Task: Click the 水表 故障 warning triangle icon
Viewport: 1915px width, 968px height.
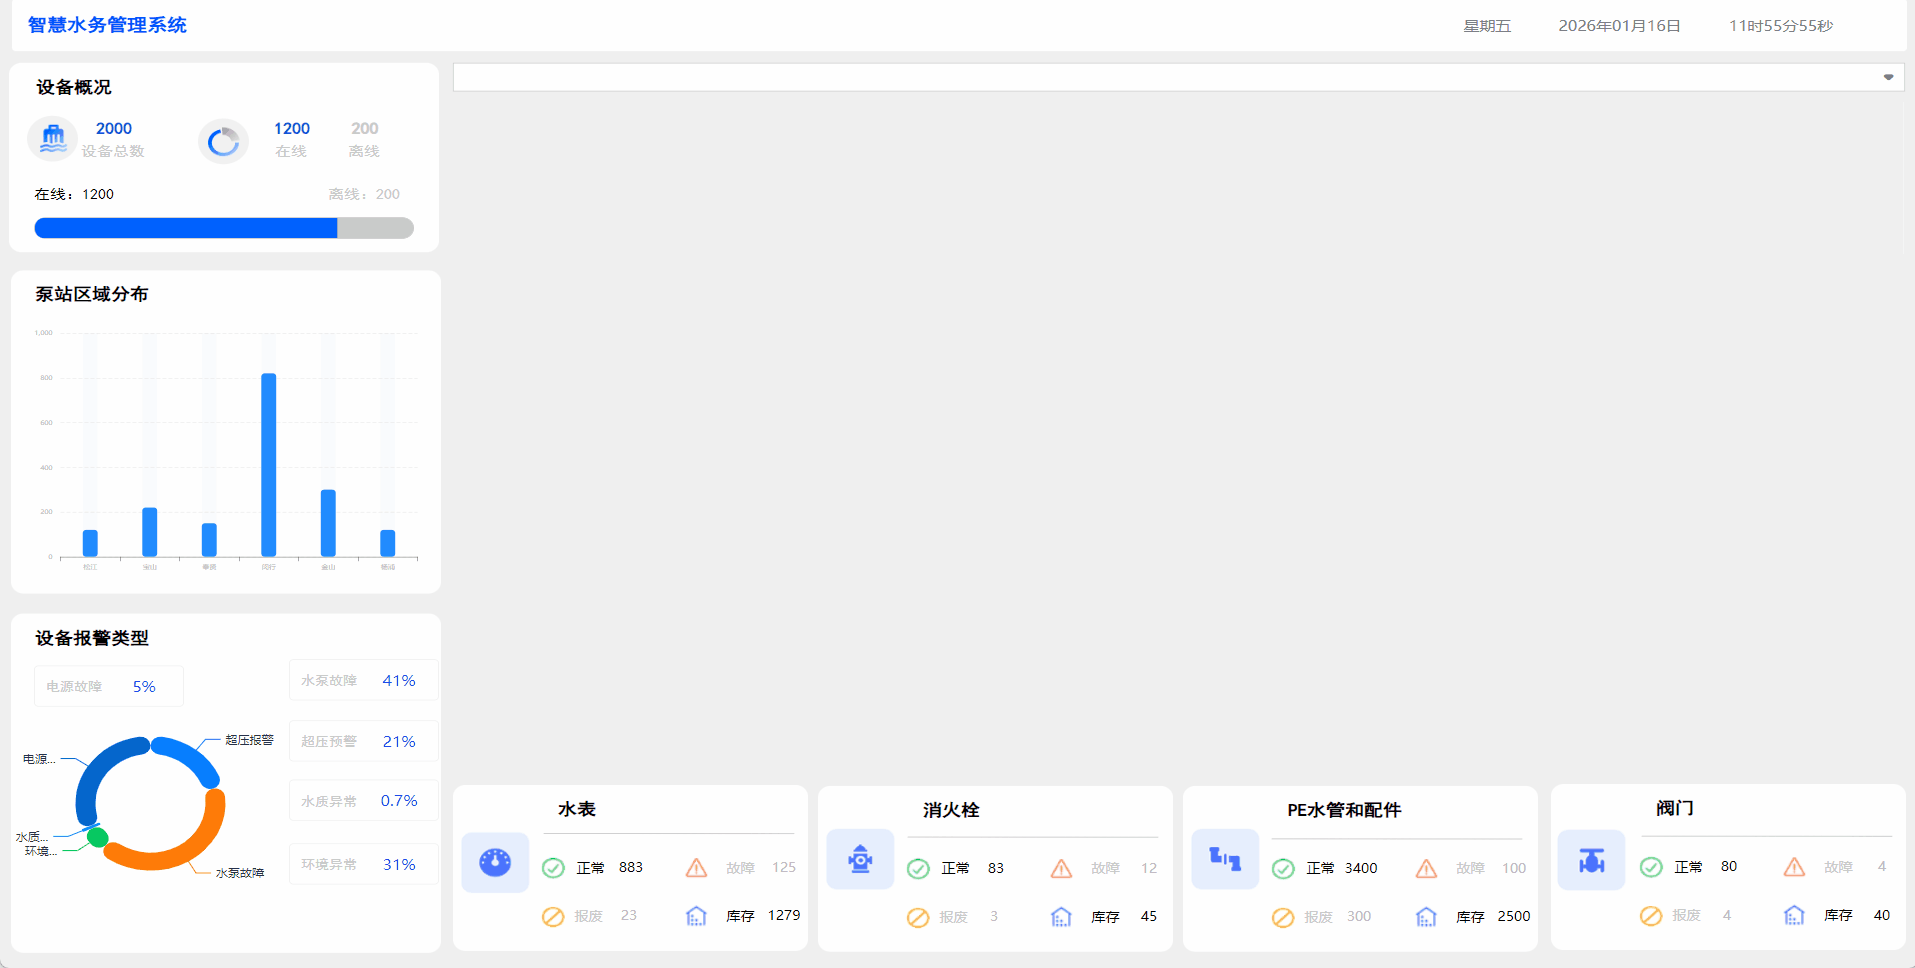Action: click(x=697, y=868)
